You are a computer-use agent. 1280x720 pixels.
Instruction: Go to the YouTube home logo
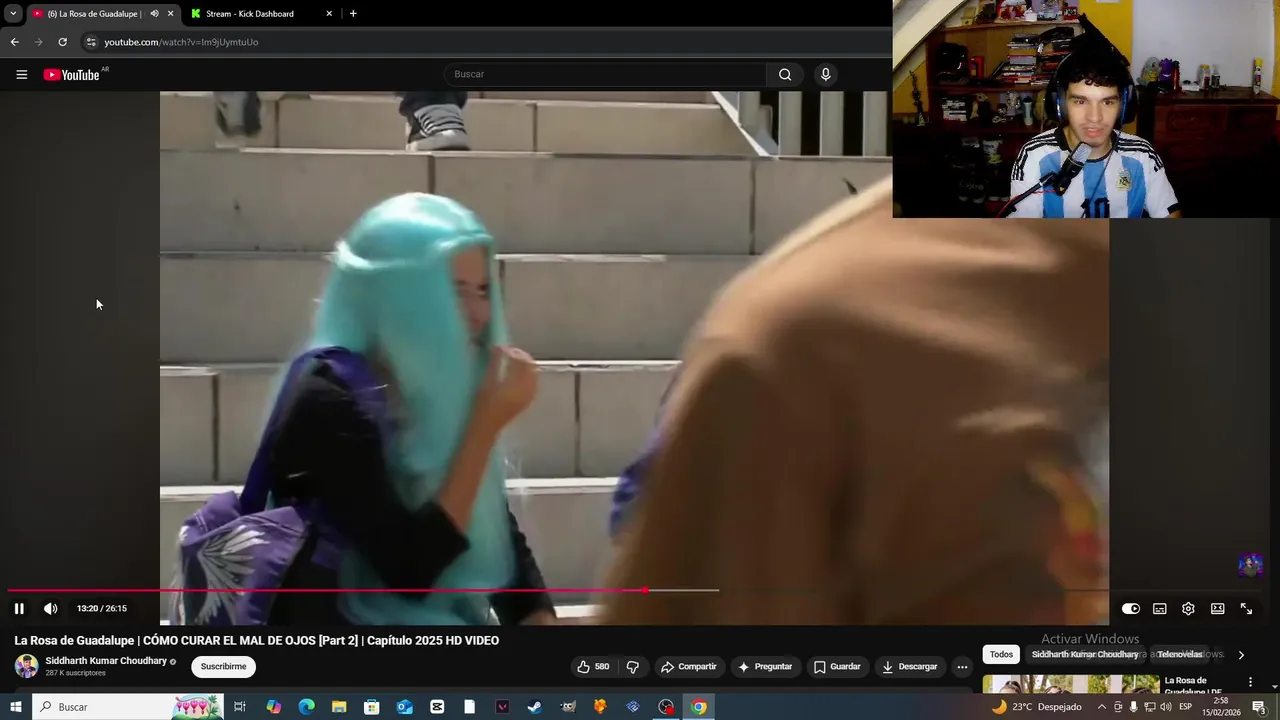[72, 74]
